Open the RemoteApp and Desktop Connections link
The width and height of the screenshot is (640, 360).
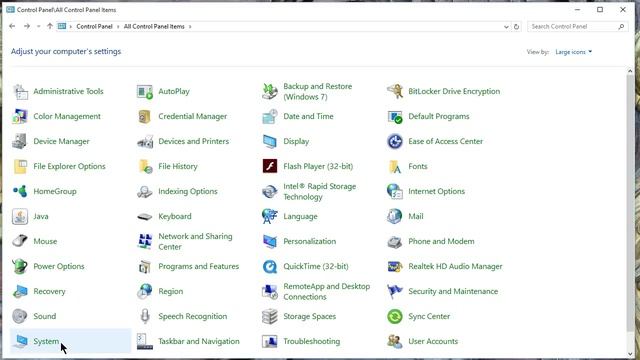pyautogui.click(x=327, y=291)
